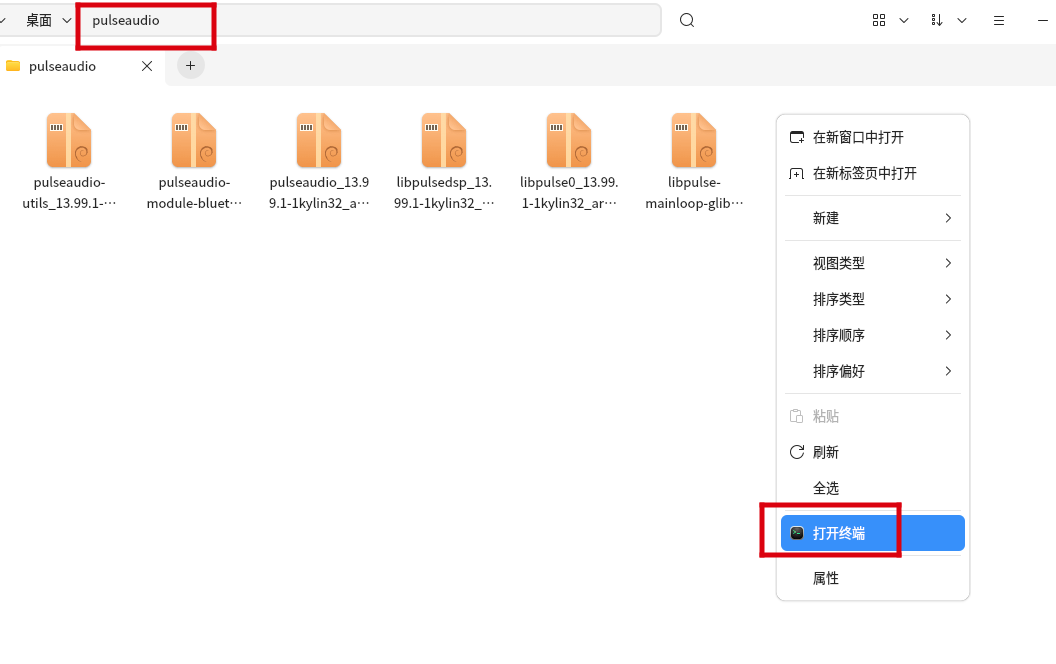Click the grid view layout icon
Screen dimensions: 1056x664
(878, 19)
